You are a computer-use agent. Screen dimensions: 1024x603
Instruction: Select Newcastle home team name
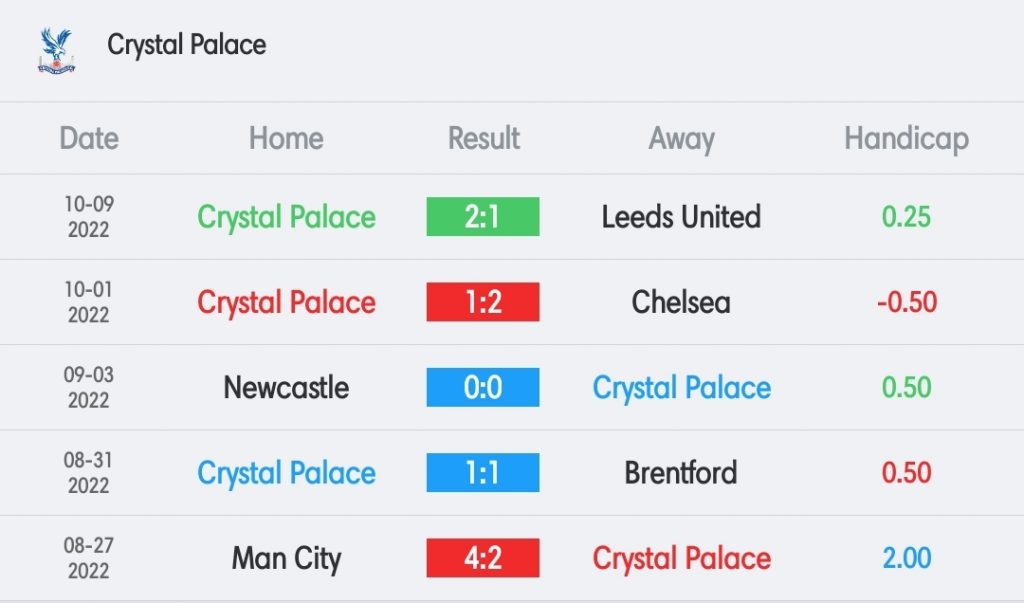click(x=286, y=388)
